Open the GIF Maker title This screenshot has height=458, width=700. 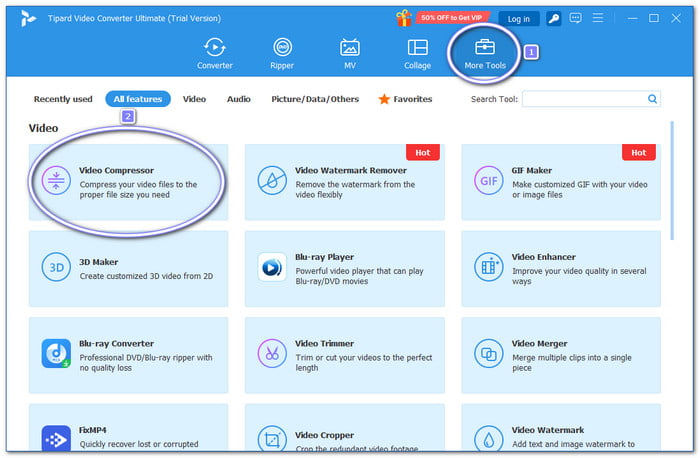tap(532, 171)
